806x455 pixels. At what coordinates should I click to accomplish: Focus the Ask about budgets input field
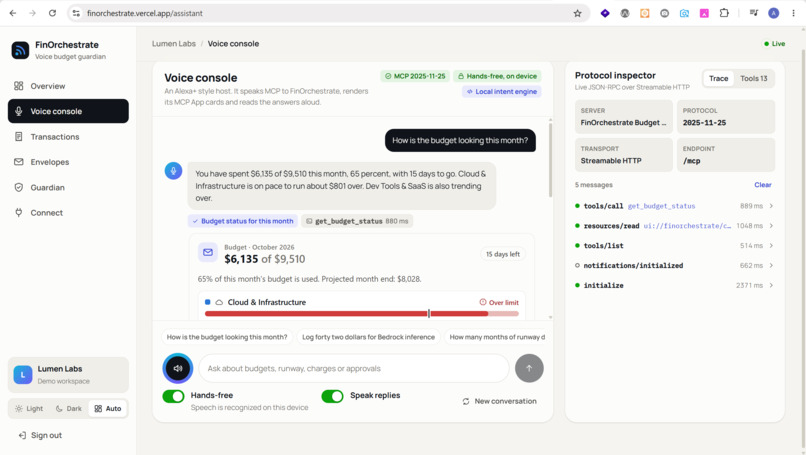(x=354, y=368)
